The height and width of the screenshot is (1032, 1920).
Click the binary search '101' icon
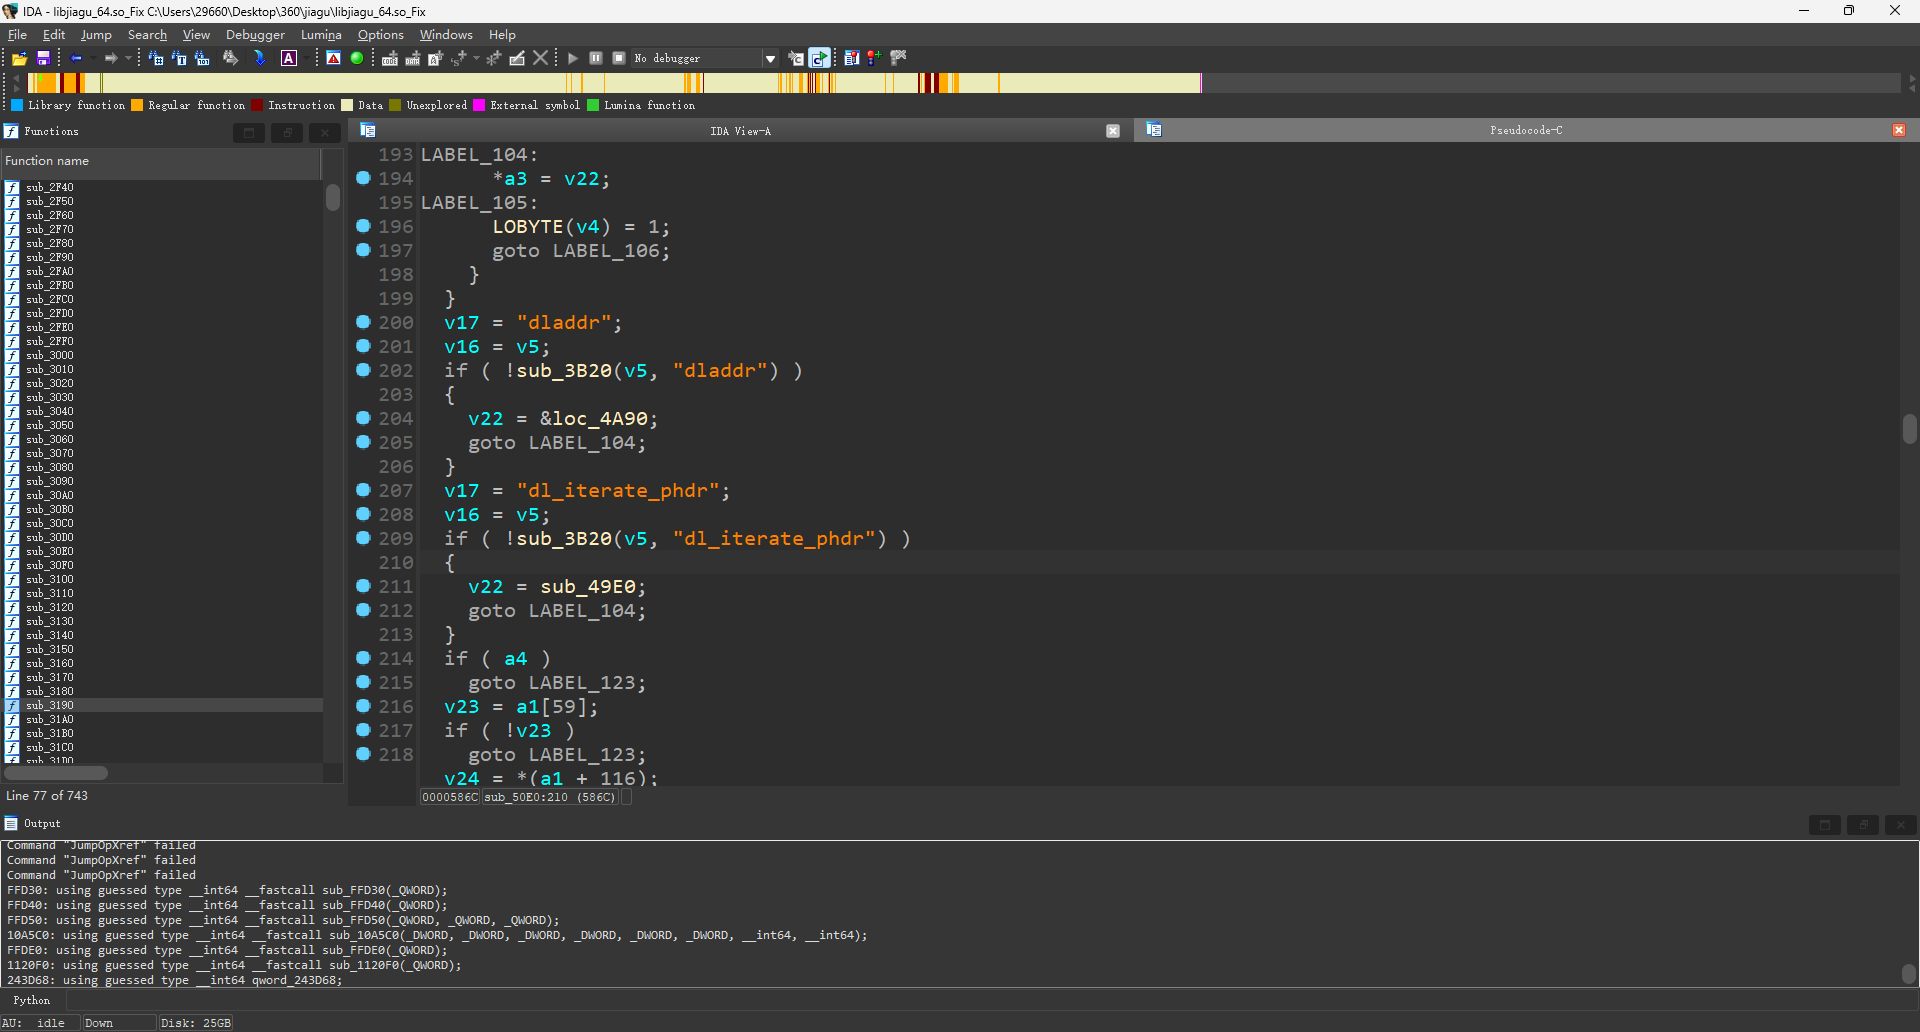tap(202, 58)
